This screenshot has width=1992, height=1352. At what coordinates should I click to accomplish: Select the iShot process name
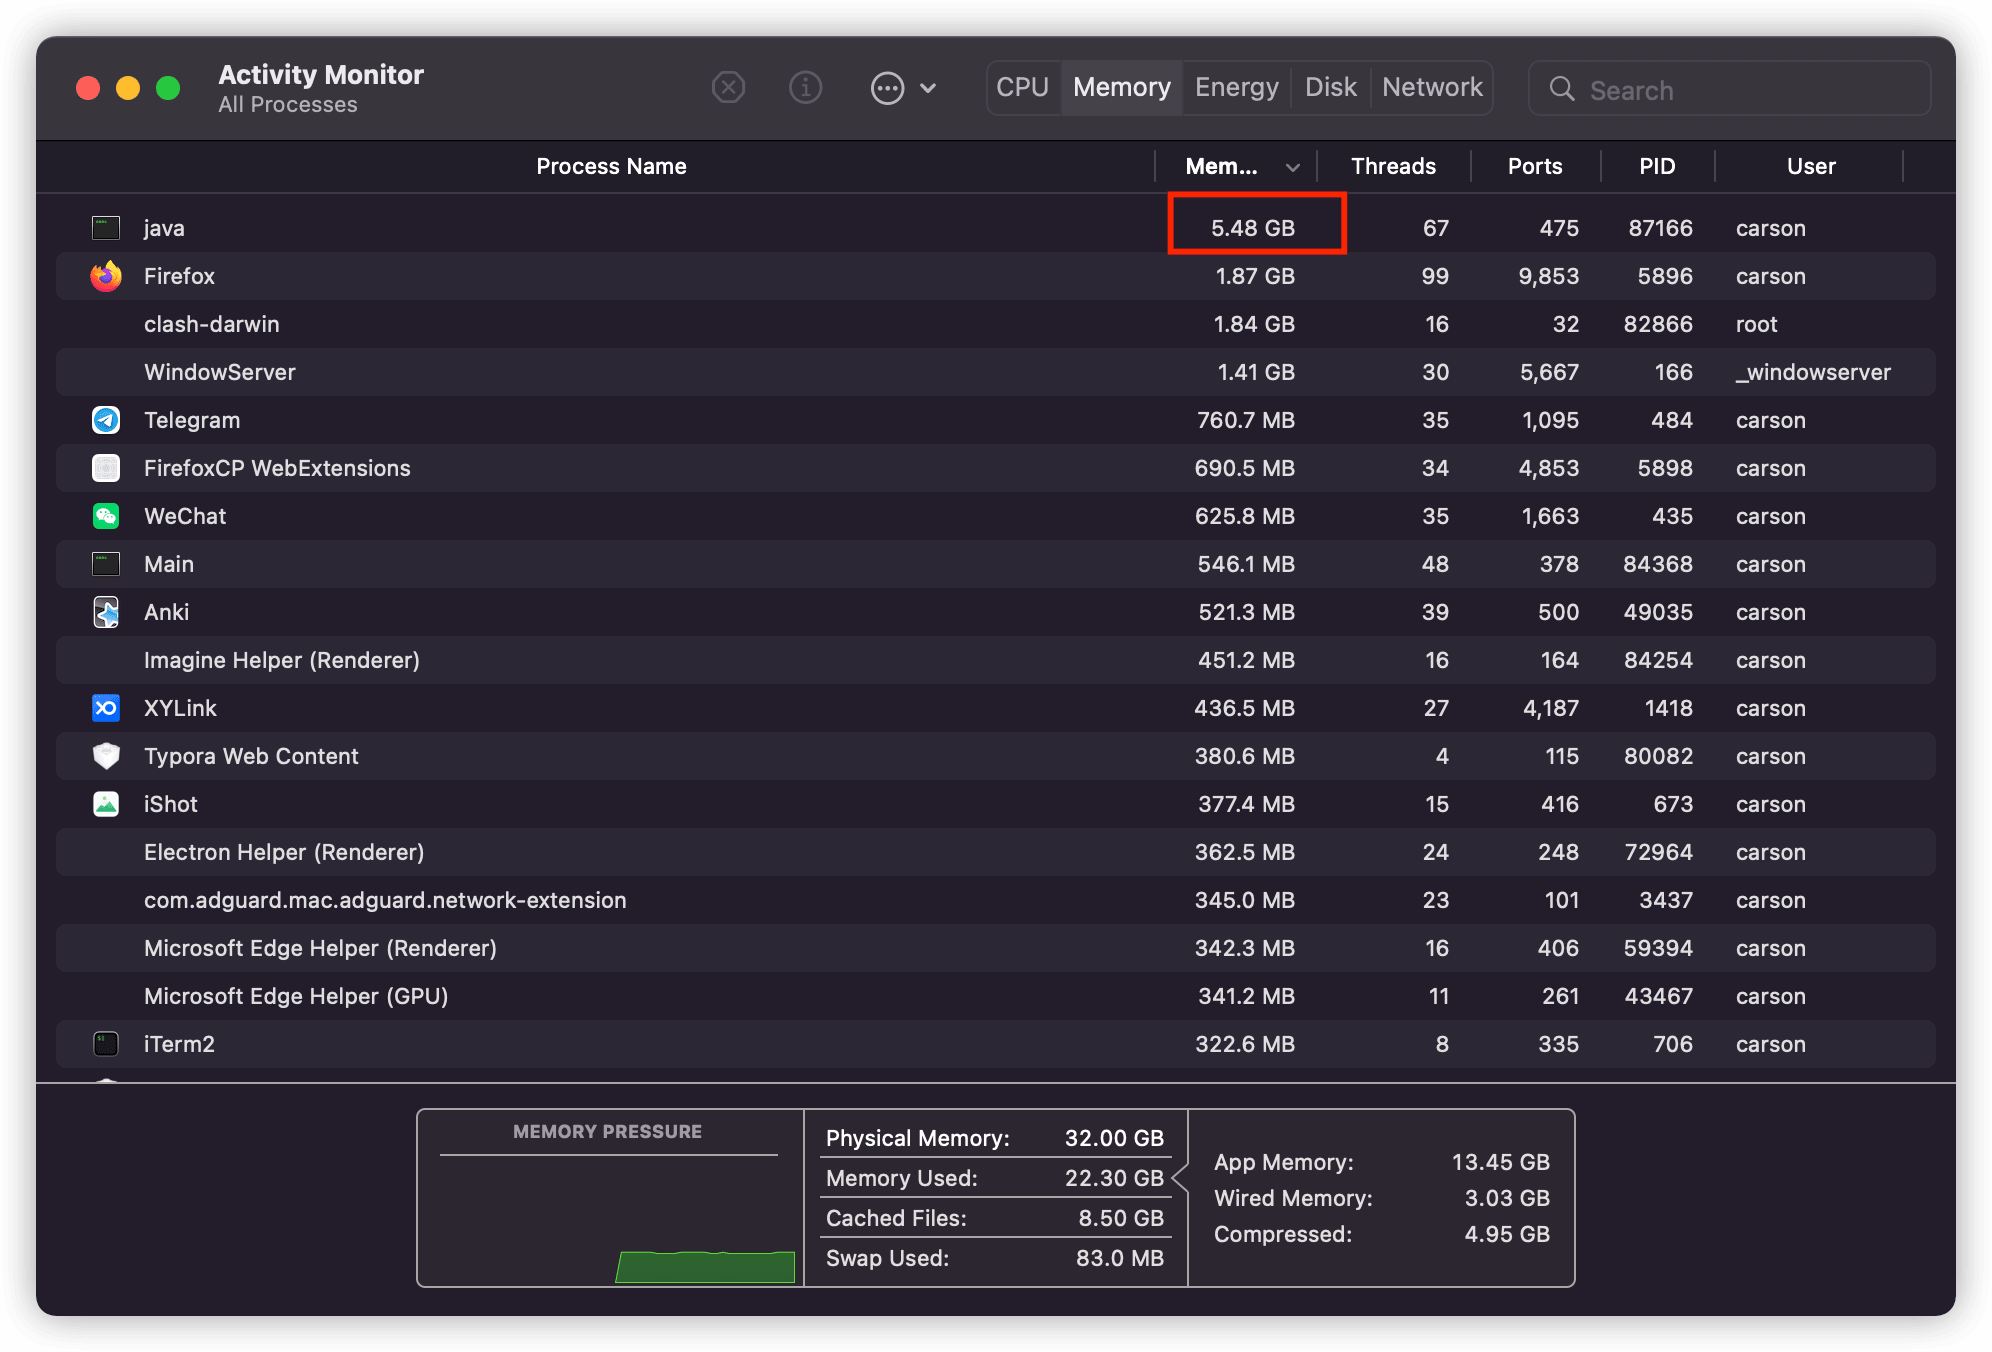click(x=171, y=804)
